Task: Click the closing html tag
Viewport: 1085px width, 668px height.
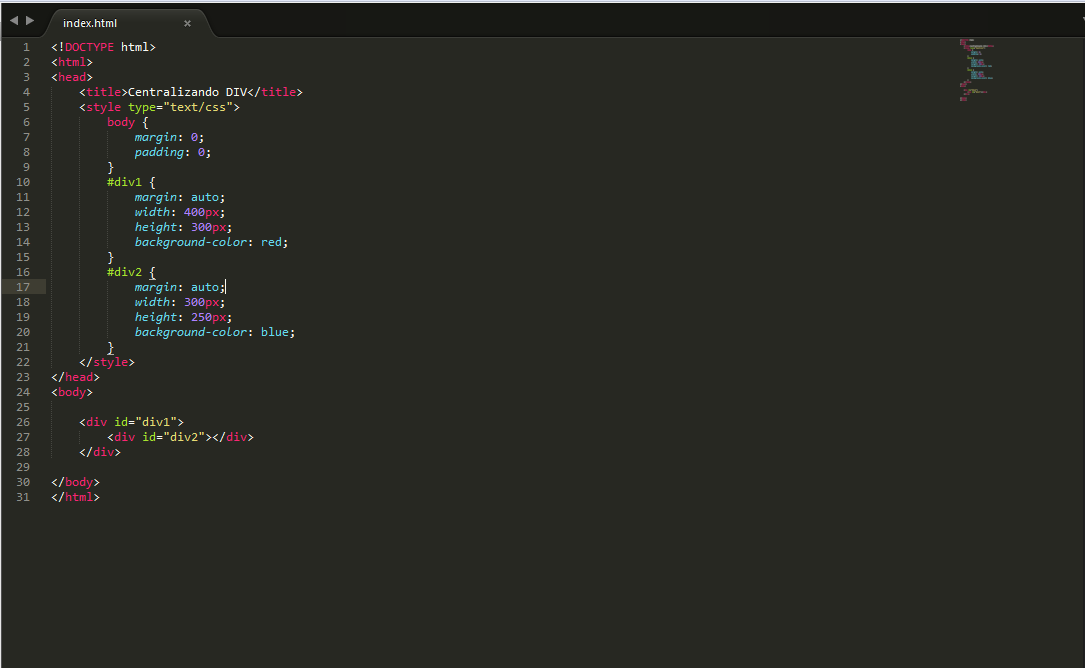Action: pyautogui.click(x=75, y=497)
